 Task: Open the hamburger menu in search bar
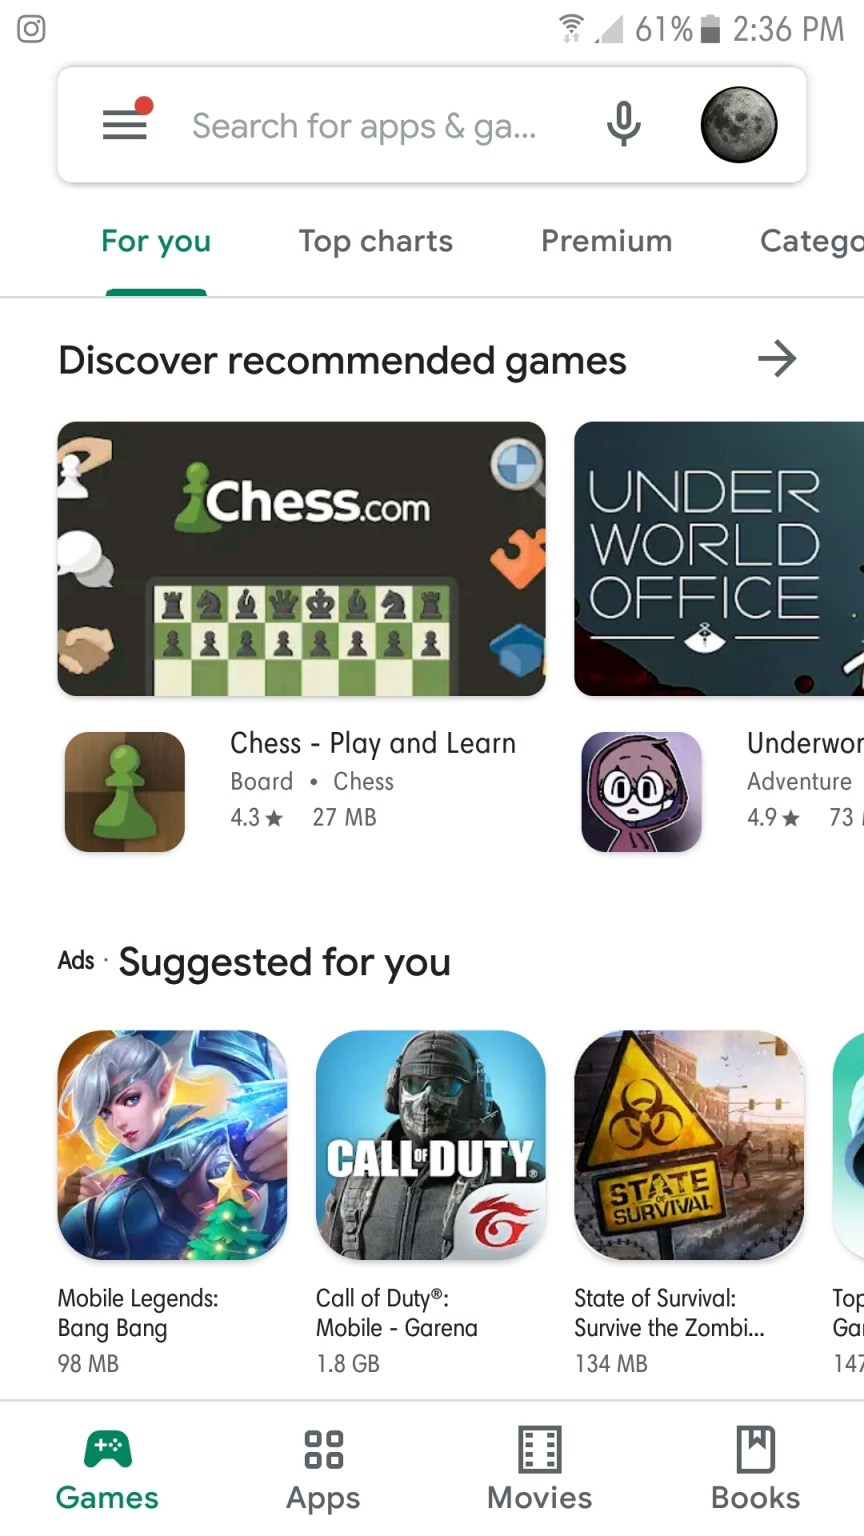click(x=125, y=124)
